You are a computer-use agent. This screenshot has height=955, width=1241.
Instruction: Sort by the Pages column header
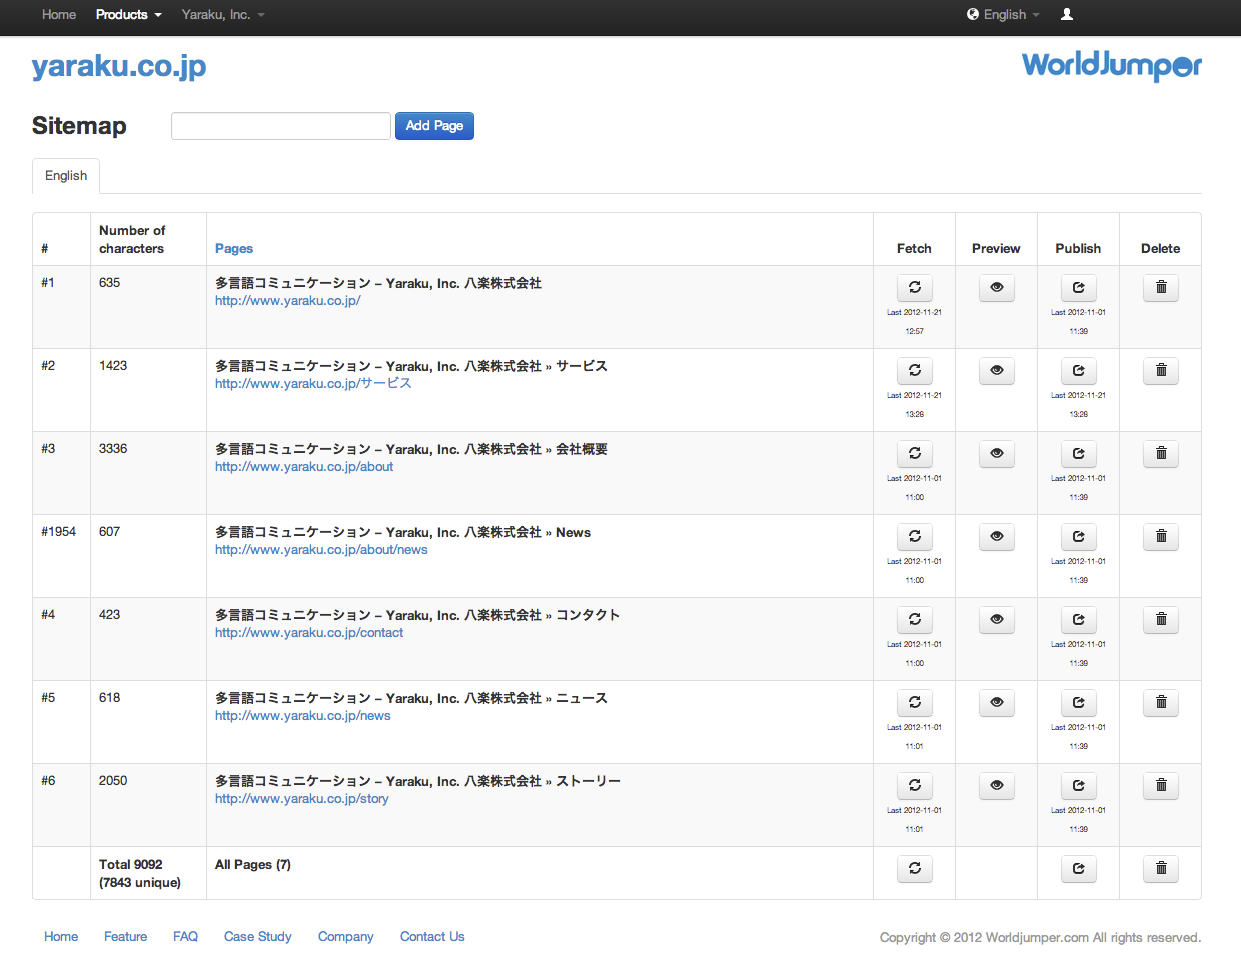234,248
